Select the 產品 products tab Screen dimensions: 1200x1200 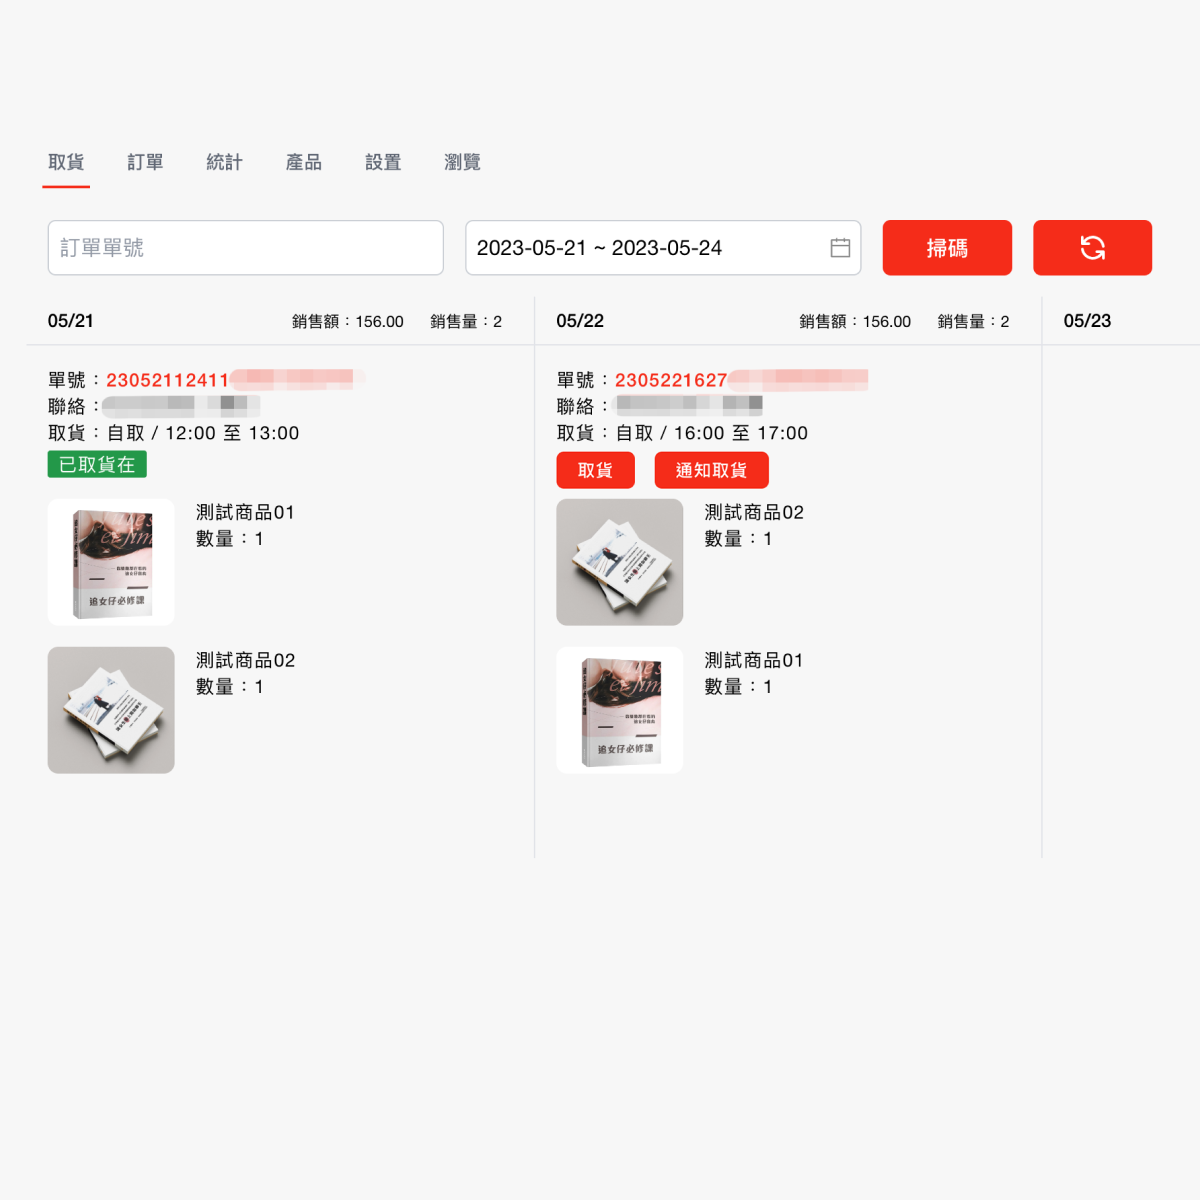303,162
